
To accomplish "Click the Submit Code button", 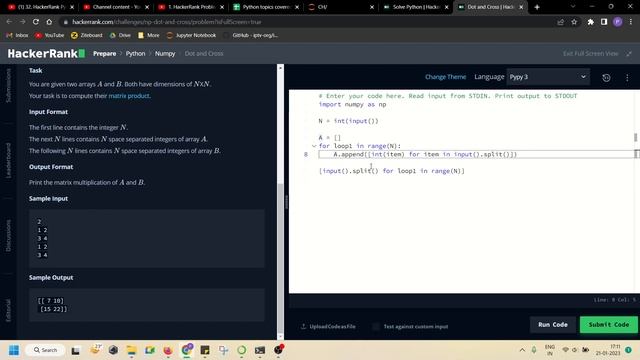I will (x=609, y=324).
